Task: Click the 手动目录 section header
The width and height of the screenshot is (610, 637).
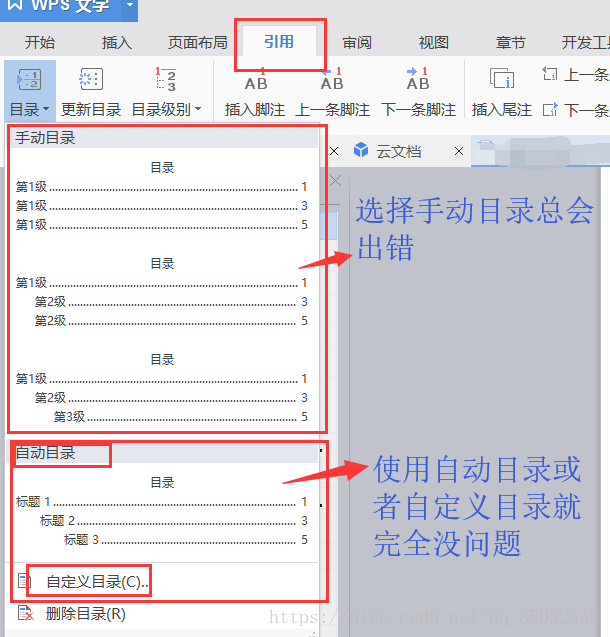Action: 163,137
